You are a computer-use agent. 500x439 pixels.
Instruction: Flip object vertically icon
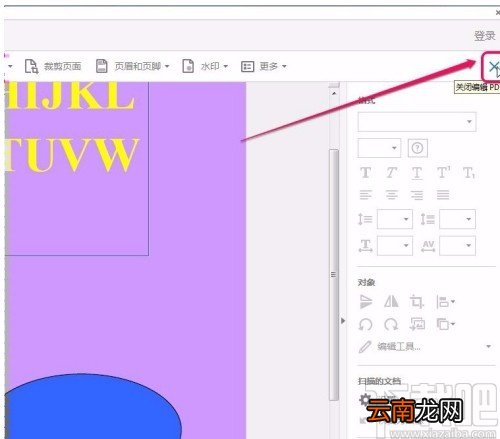tap(366, 302)
